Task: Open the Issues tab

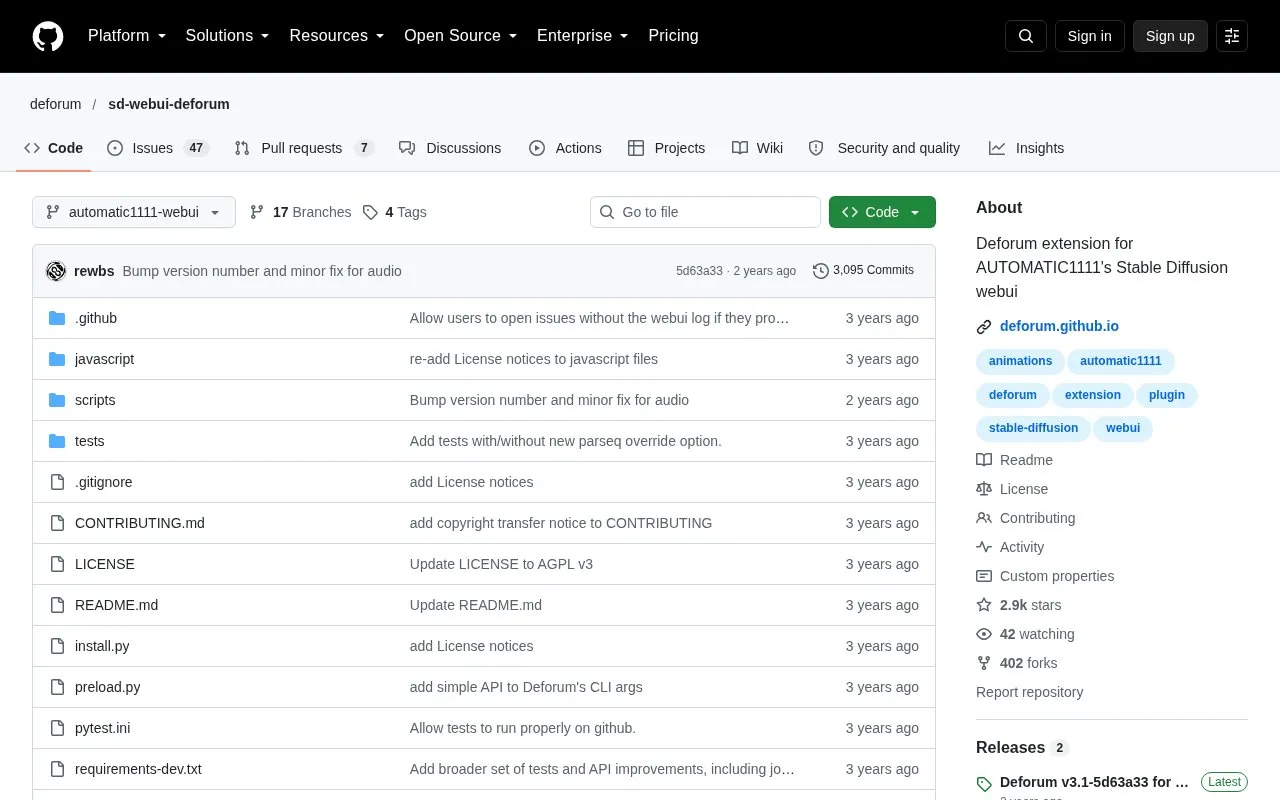Action: [x=157, y=148]
